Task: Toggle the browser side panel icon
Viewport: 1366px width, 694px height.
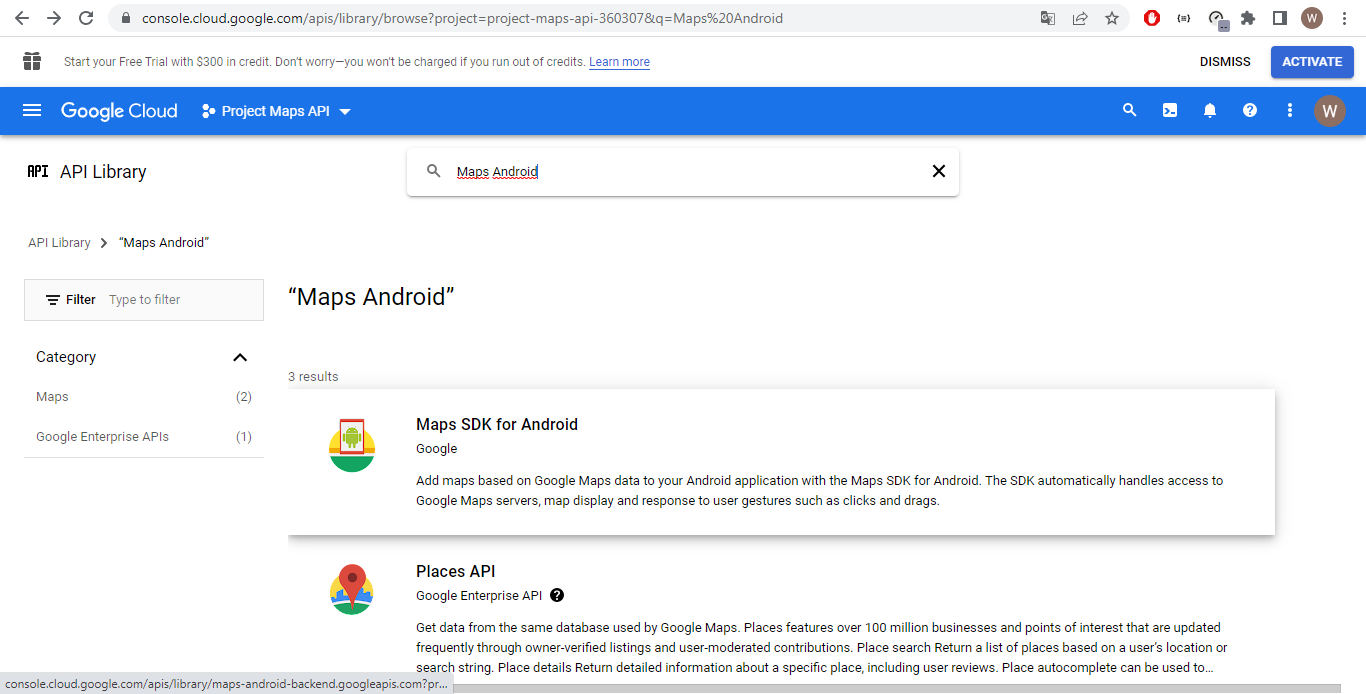Action: (1279, 18)
